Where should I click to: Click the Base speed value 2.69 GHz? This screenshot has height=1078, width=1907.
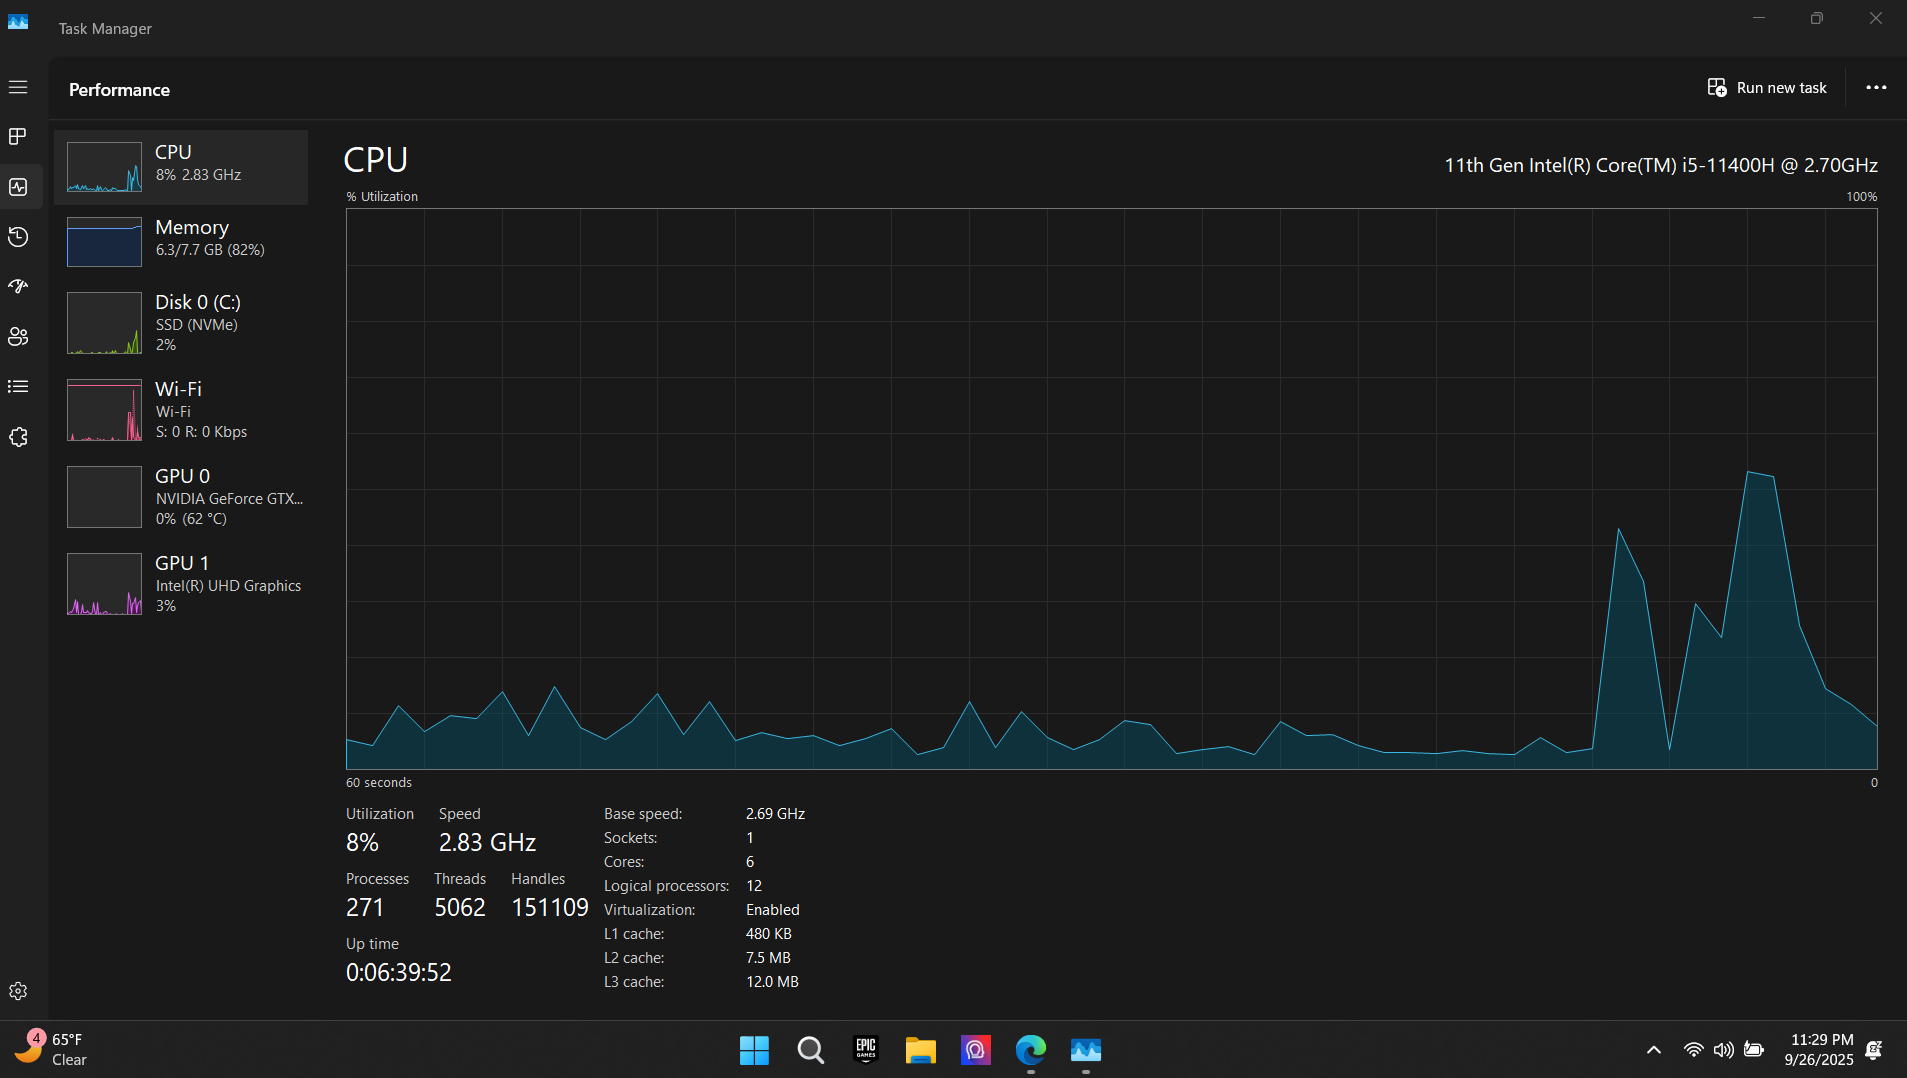pyautogui.click(x=775, y=814)
